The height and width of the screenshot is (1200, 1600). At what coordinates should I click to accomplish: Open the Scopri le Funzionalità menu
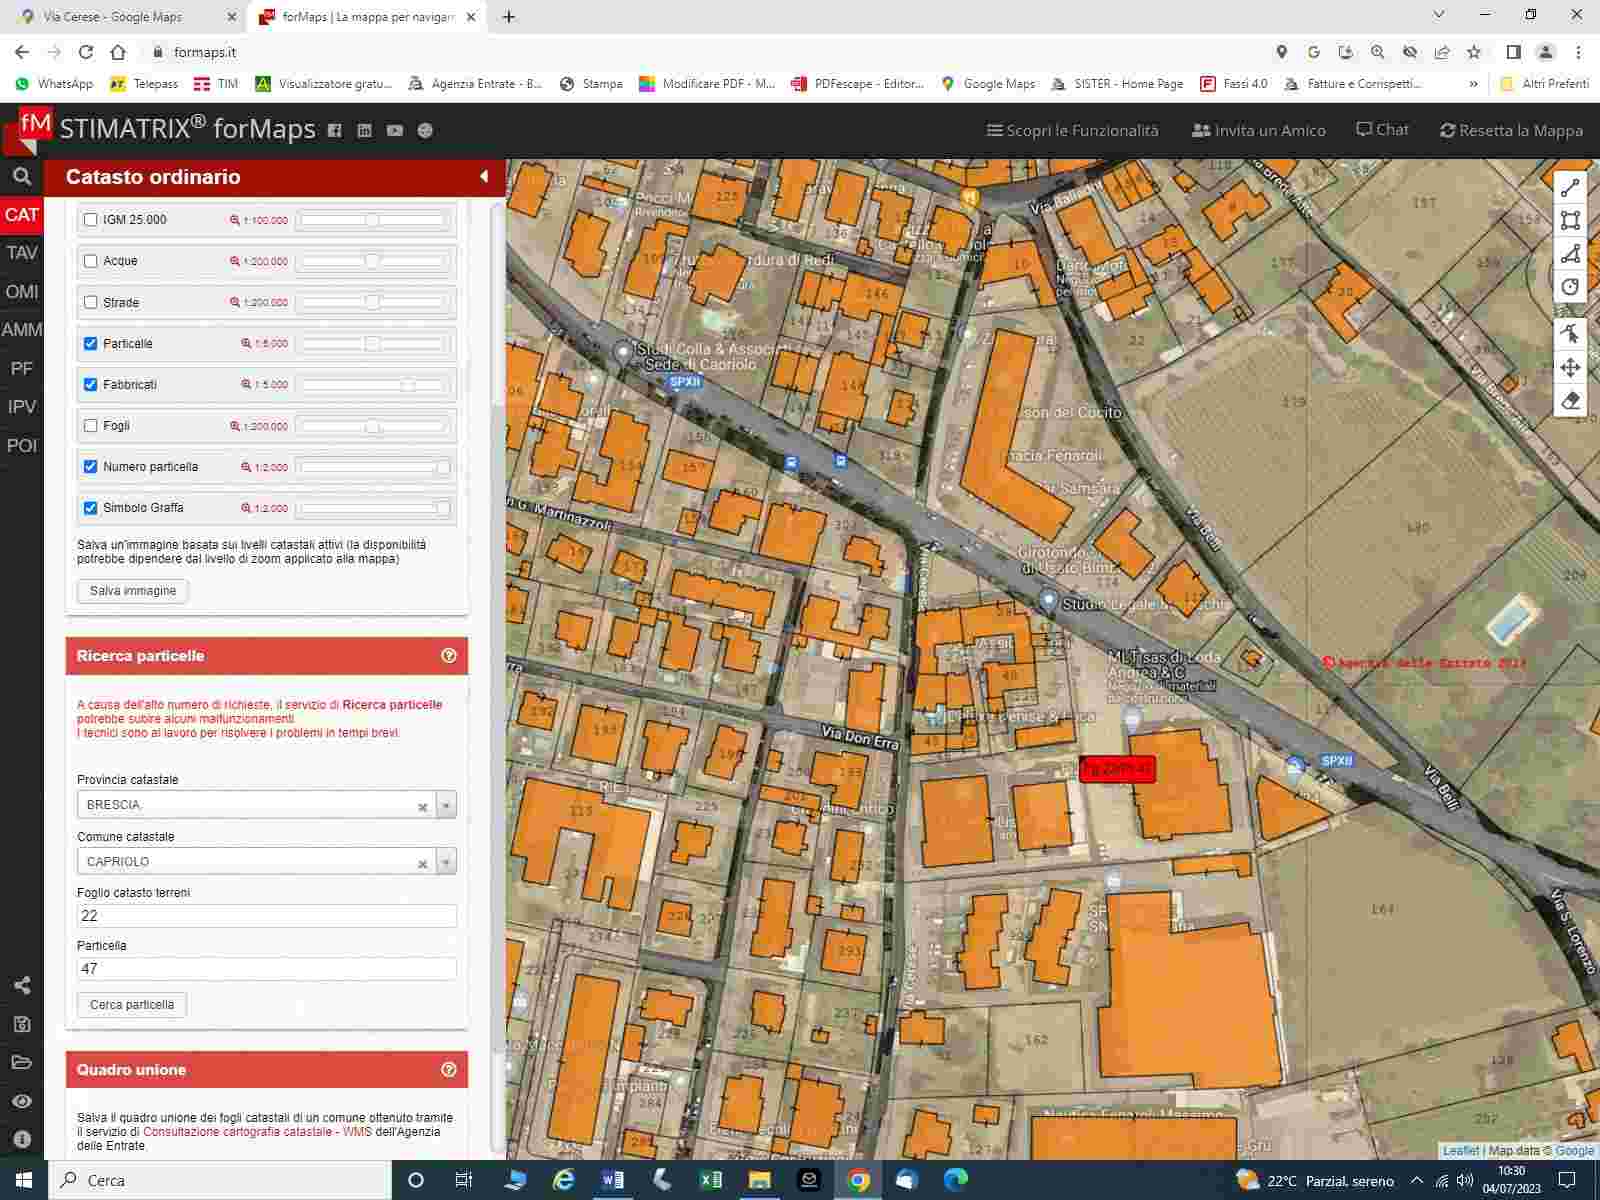(x=1072, y=131)
